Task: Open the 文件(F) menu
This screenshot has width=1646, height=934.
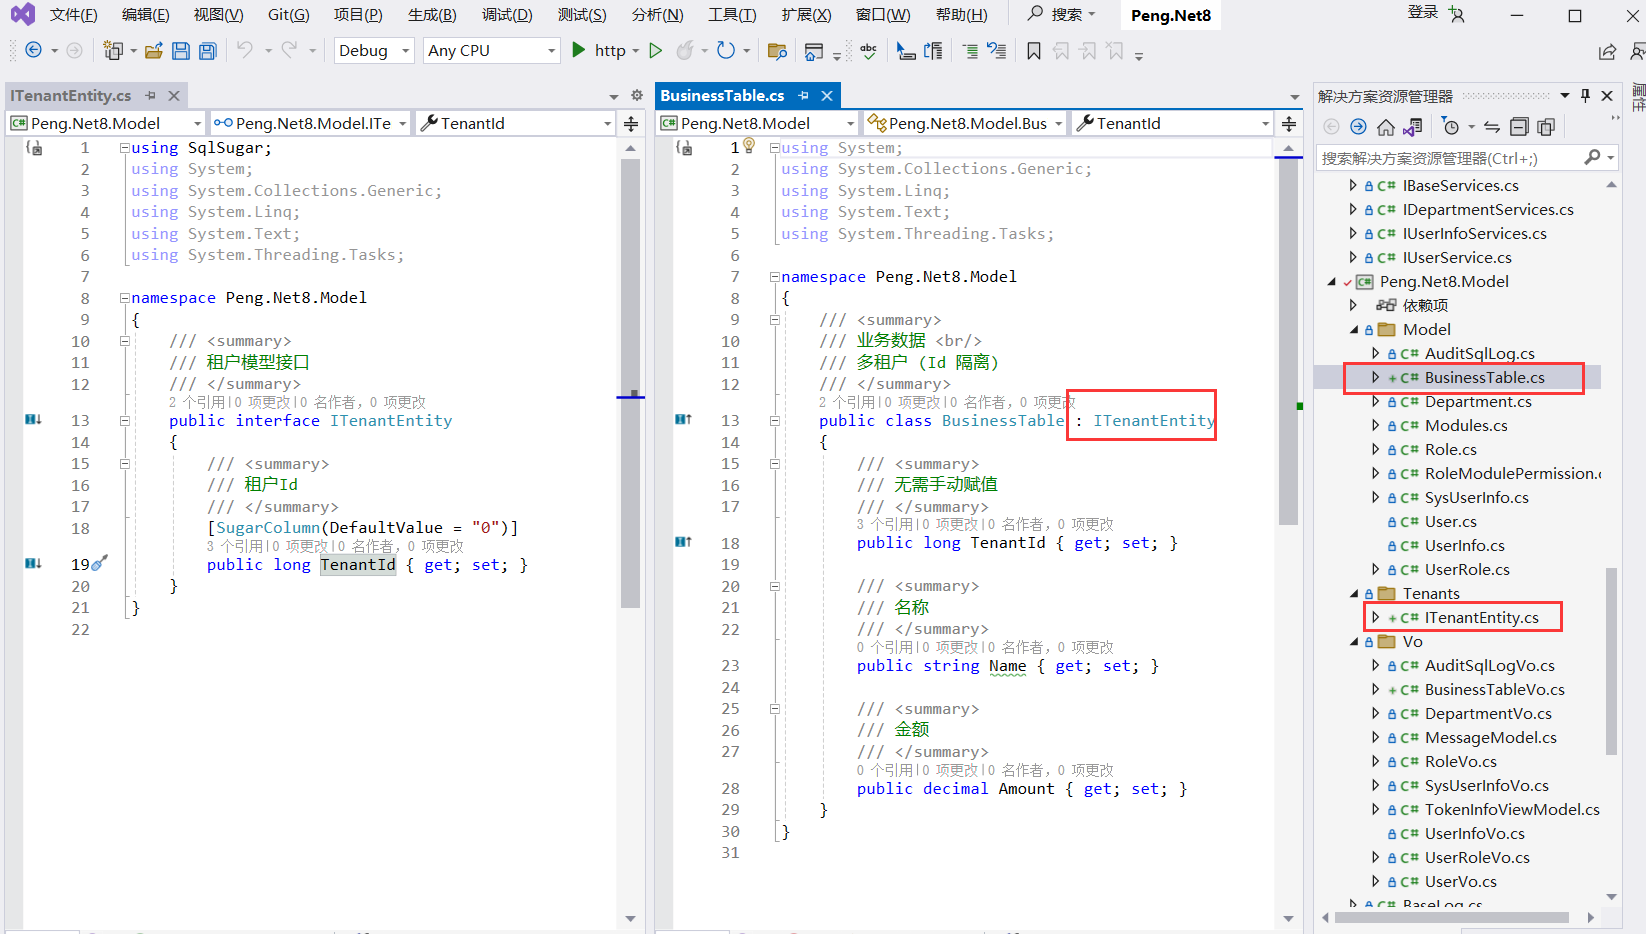Action: click(x=73, y=15)
